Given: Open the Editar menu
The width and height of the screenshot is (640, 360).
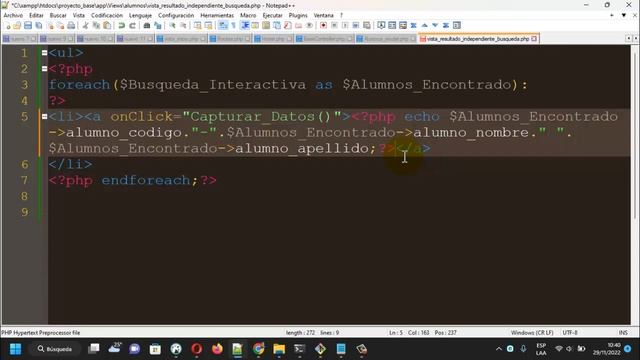Looking at the screenshot, I should 36,15.
